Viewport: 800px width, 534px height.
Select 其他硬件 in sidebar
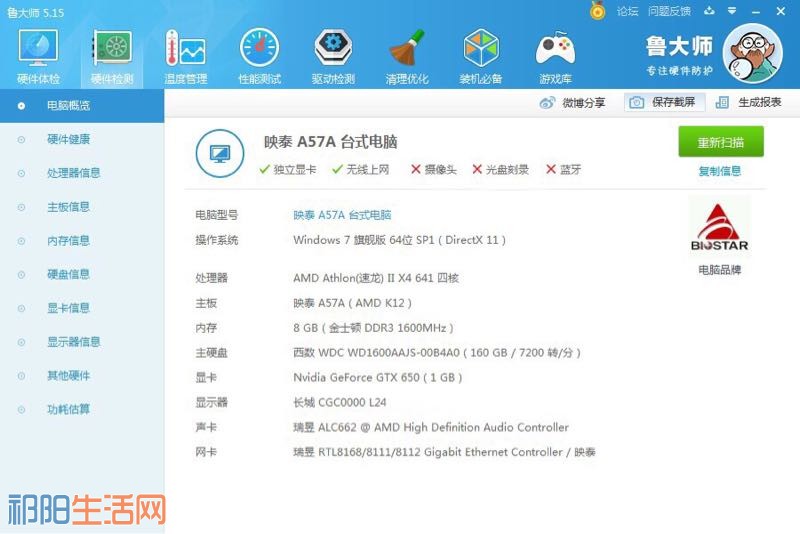click(82, 375)
